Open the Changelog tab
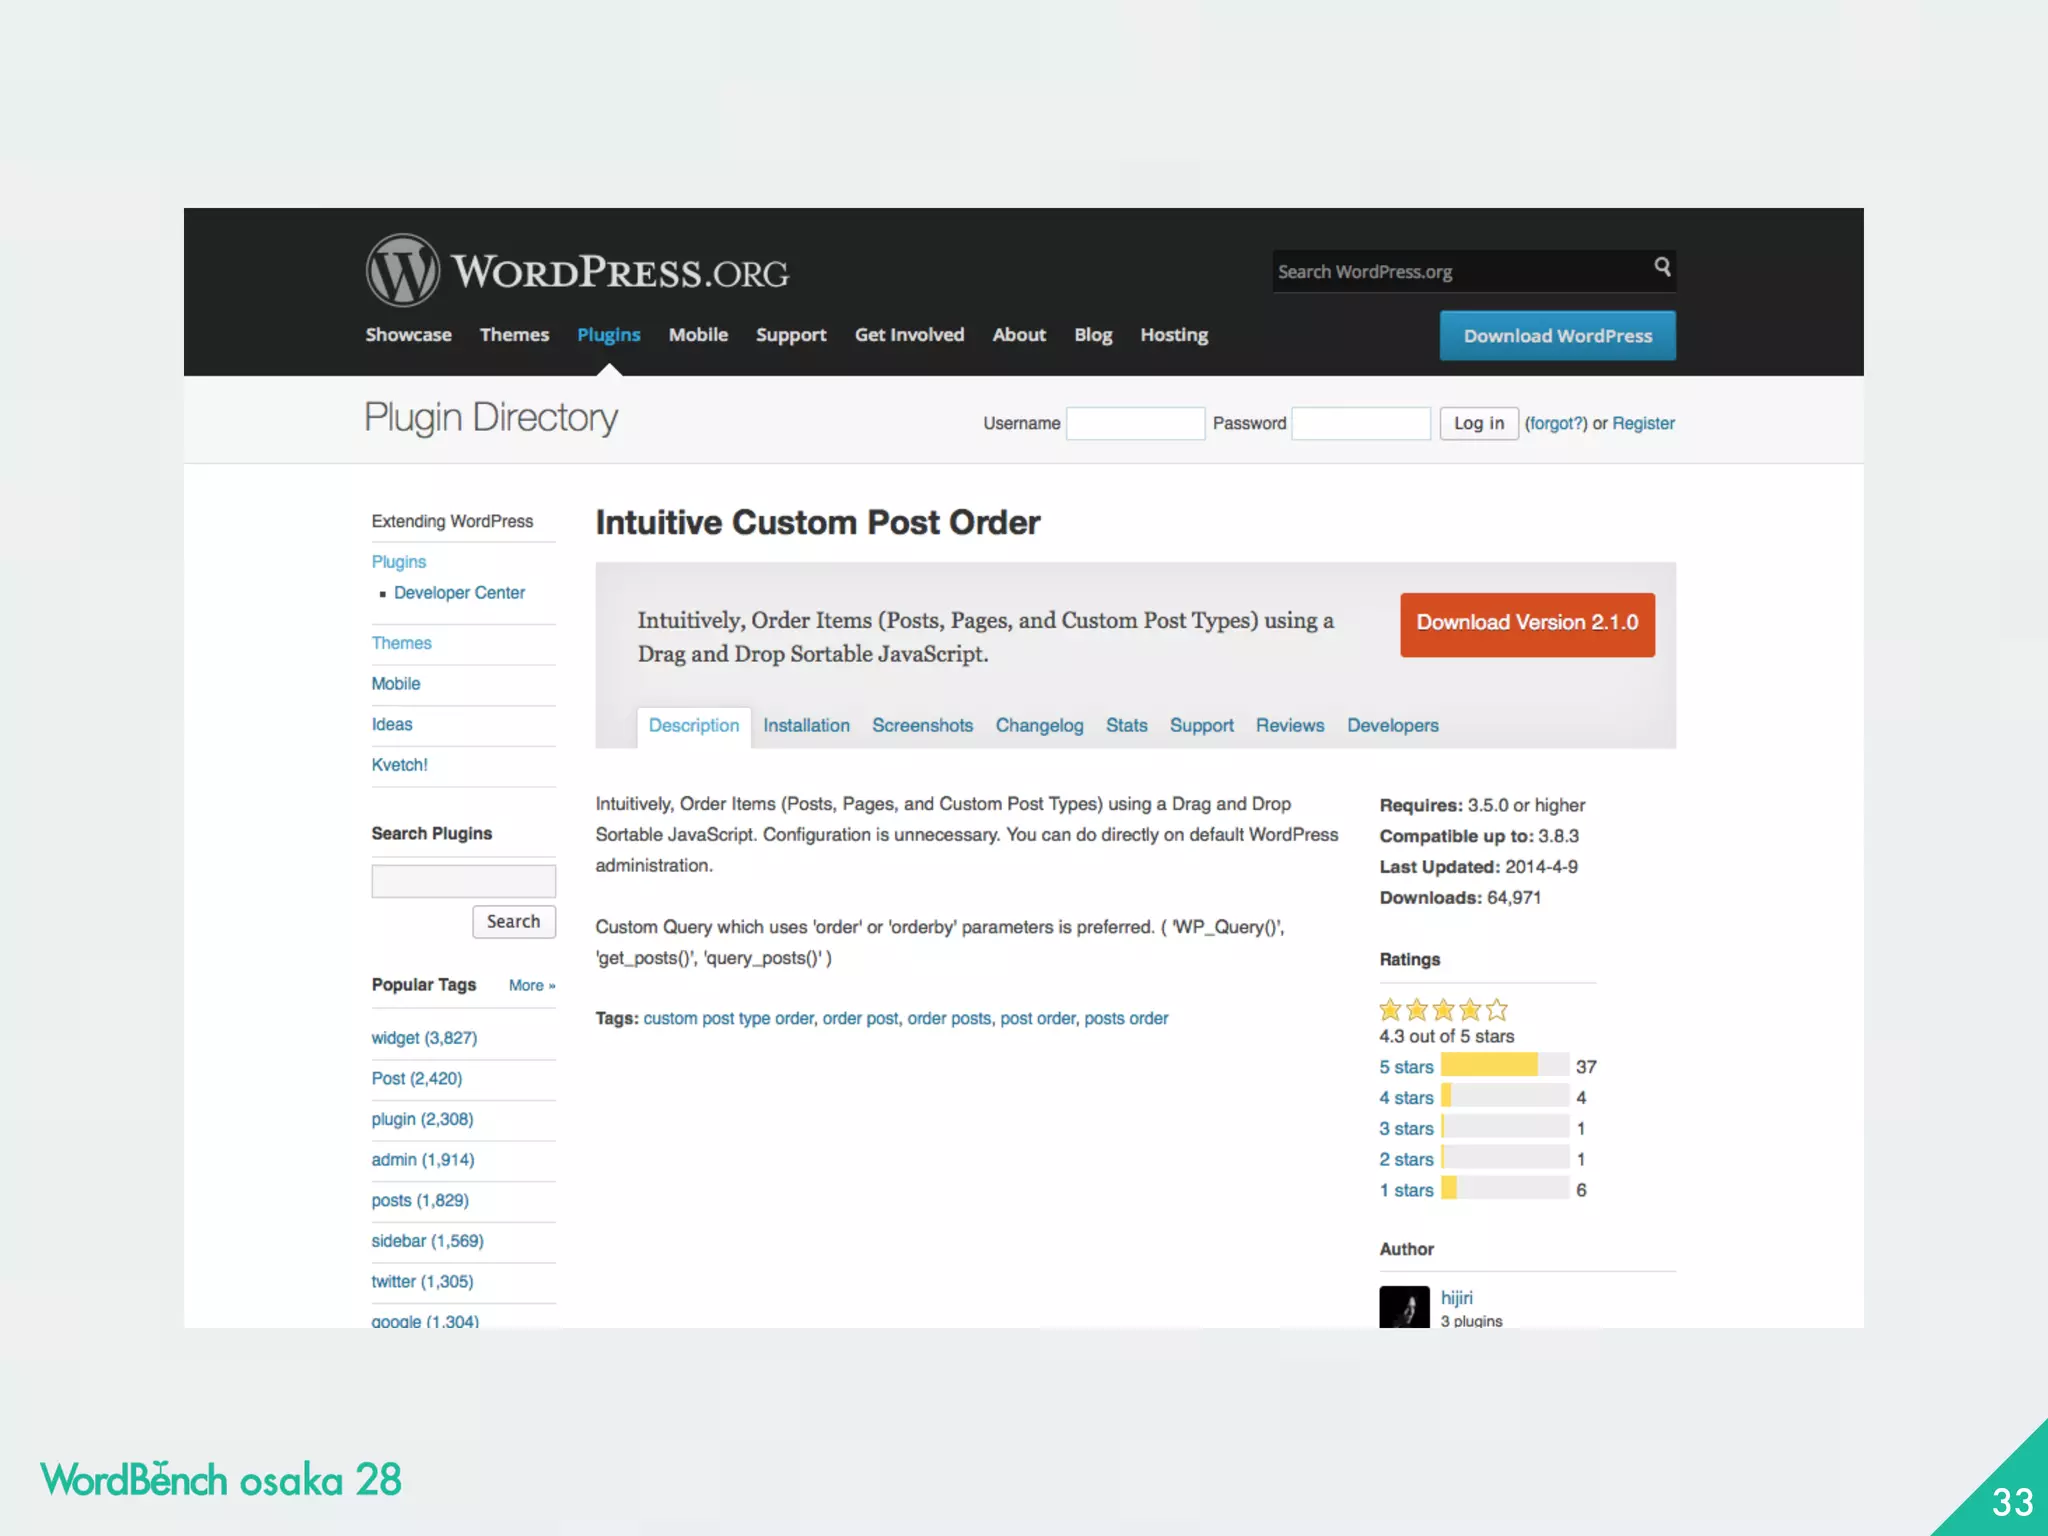Viewport: 2048px width, 1536px height. tap(1039, 725)
